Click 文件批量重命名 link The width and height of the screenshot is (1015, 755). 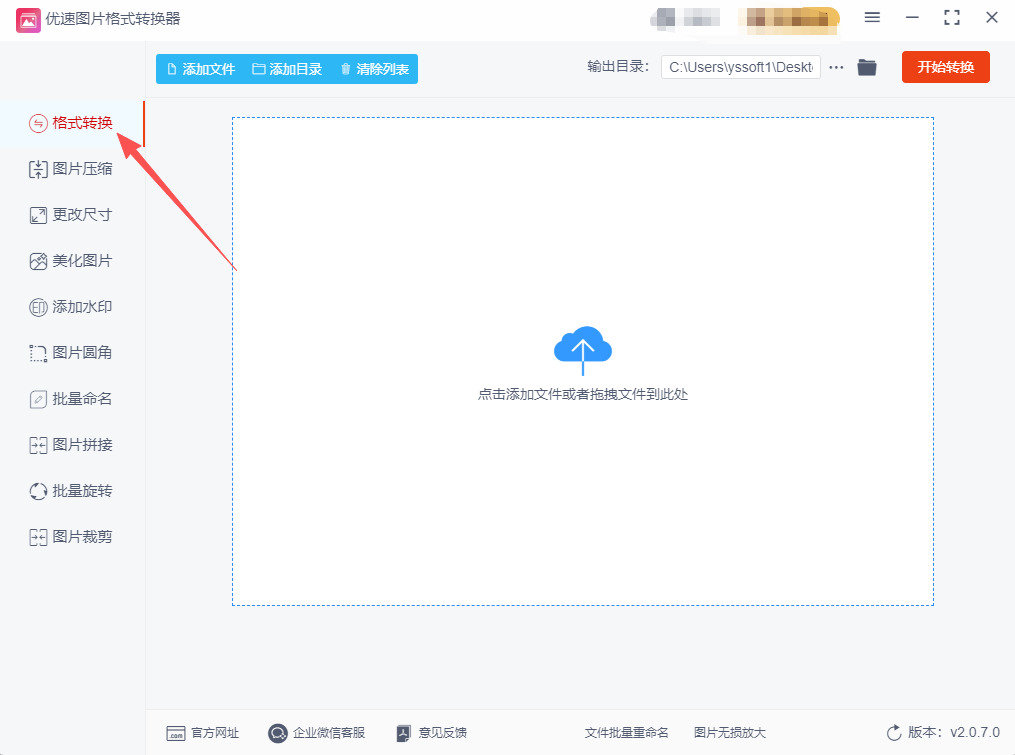[x=626, y=733]
